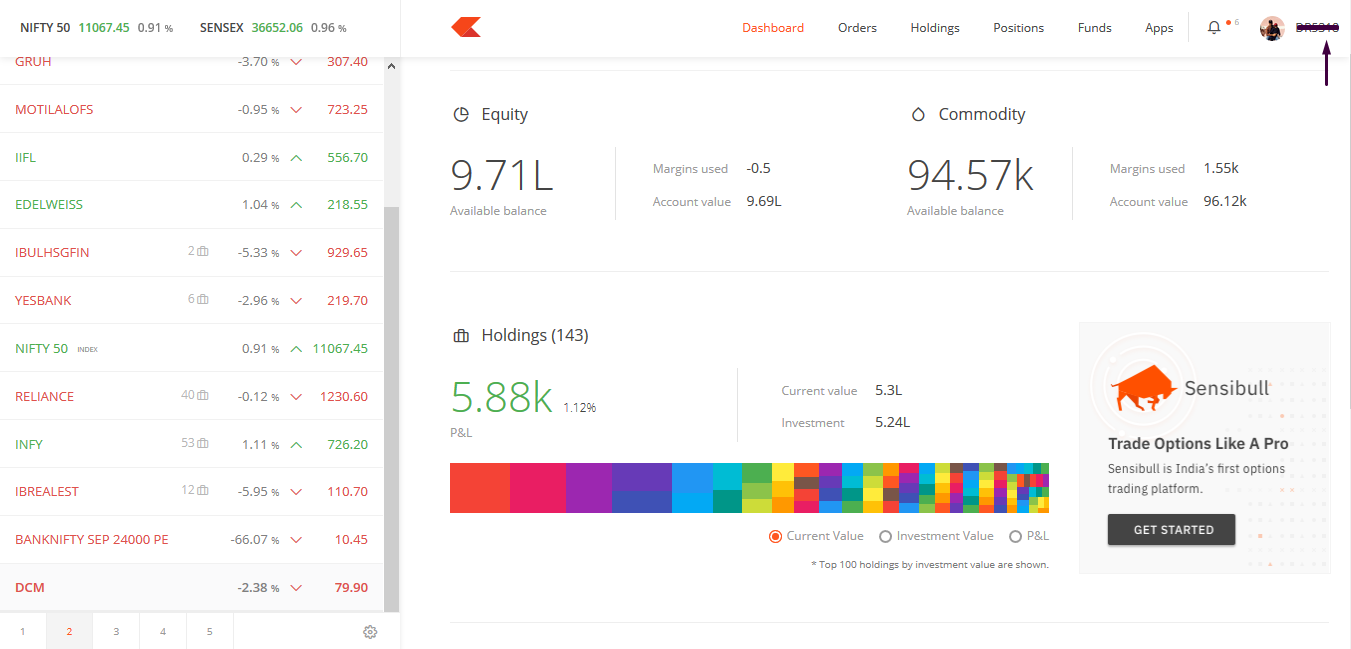Click the Kite logo icon
The height and width of the screenshot is (649, 1351).
coord(466,28)
